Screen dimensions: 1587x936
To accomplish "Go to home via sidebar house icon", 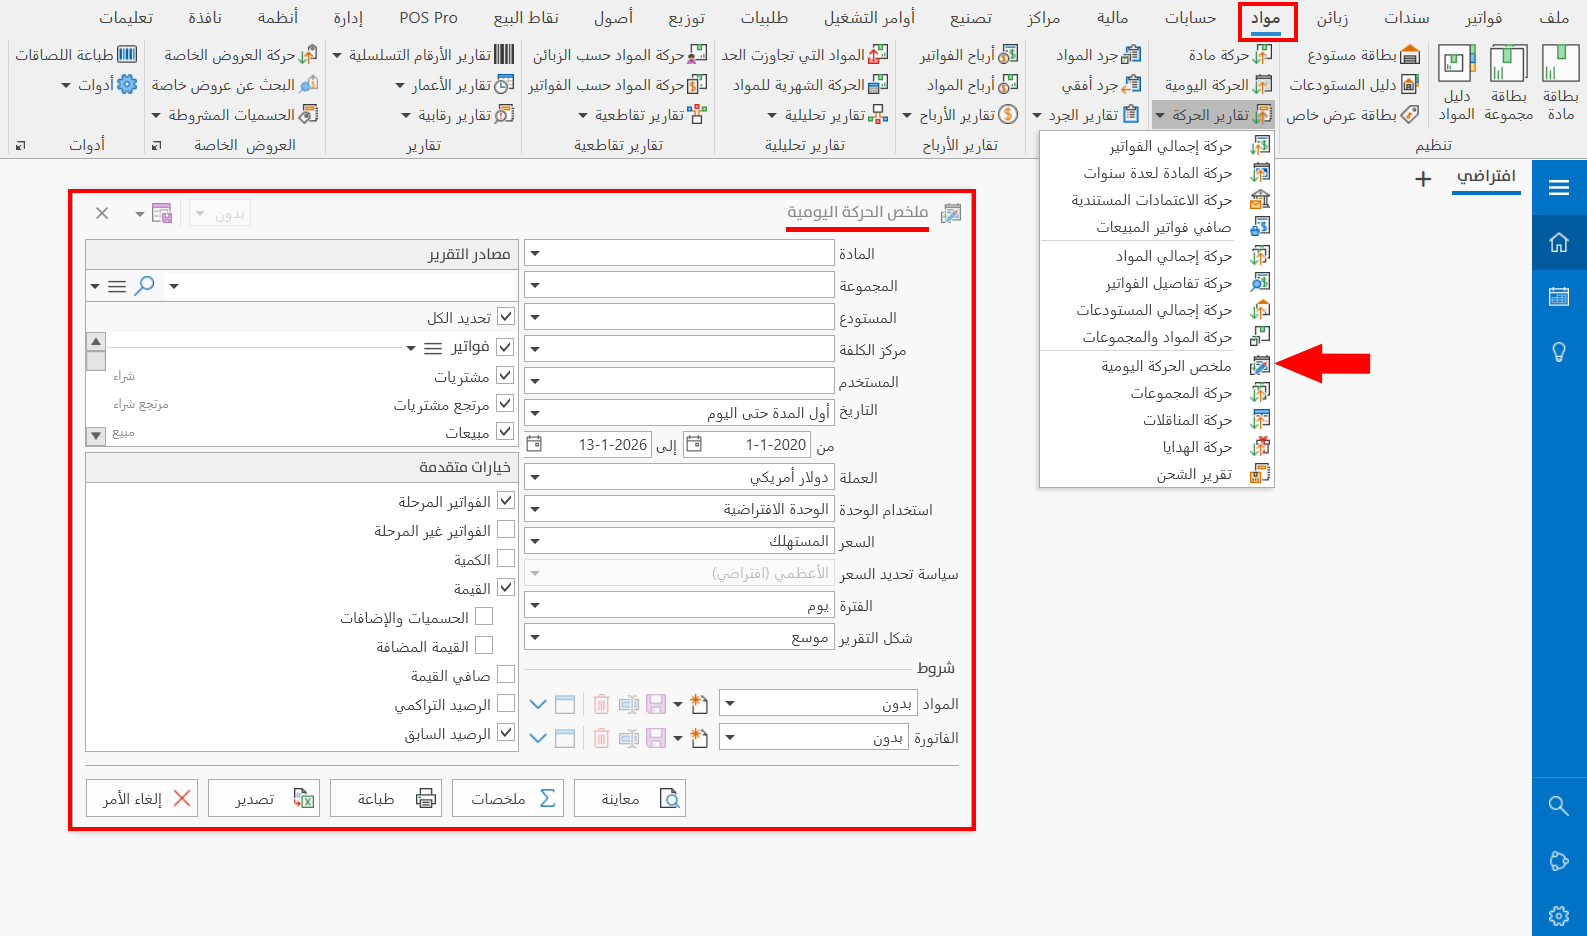I will coord(1559,242).
